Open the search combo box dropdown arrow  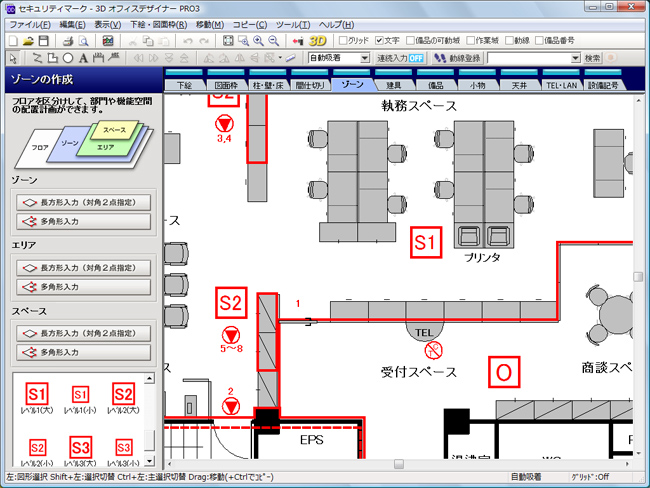coord(575,58)
